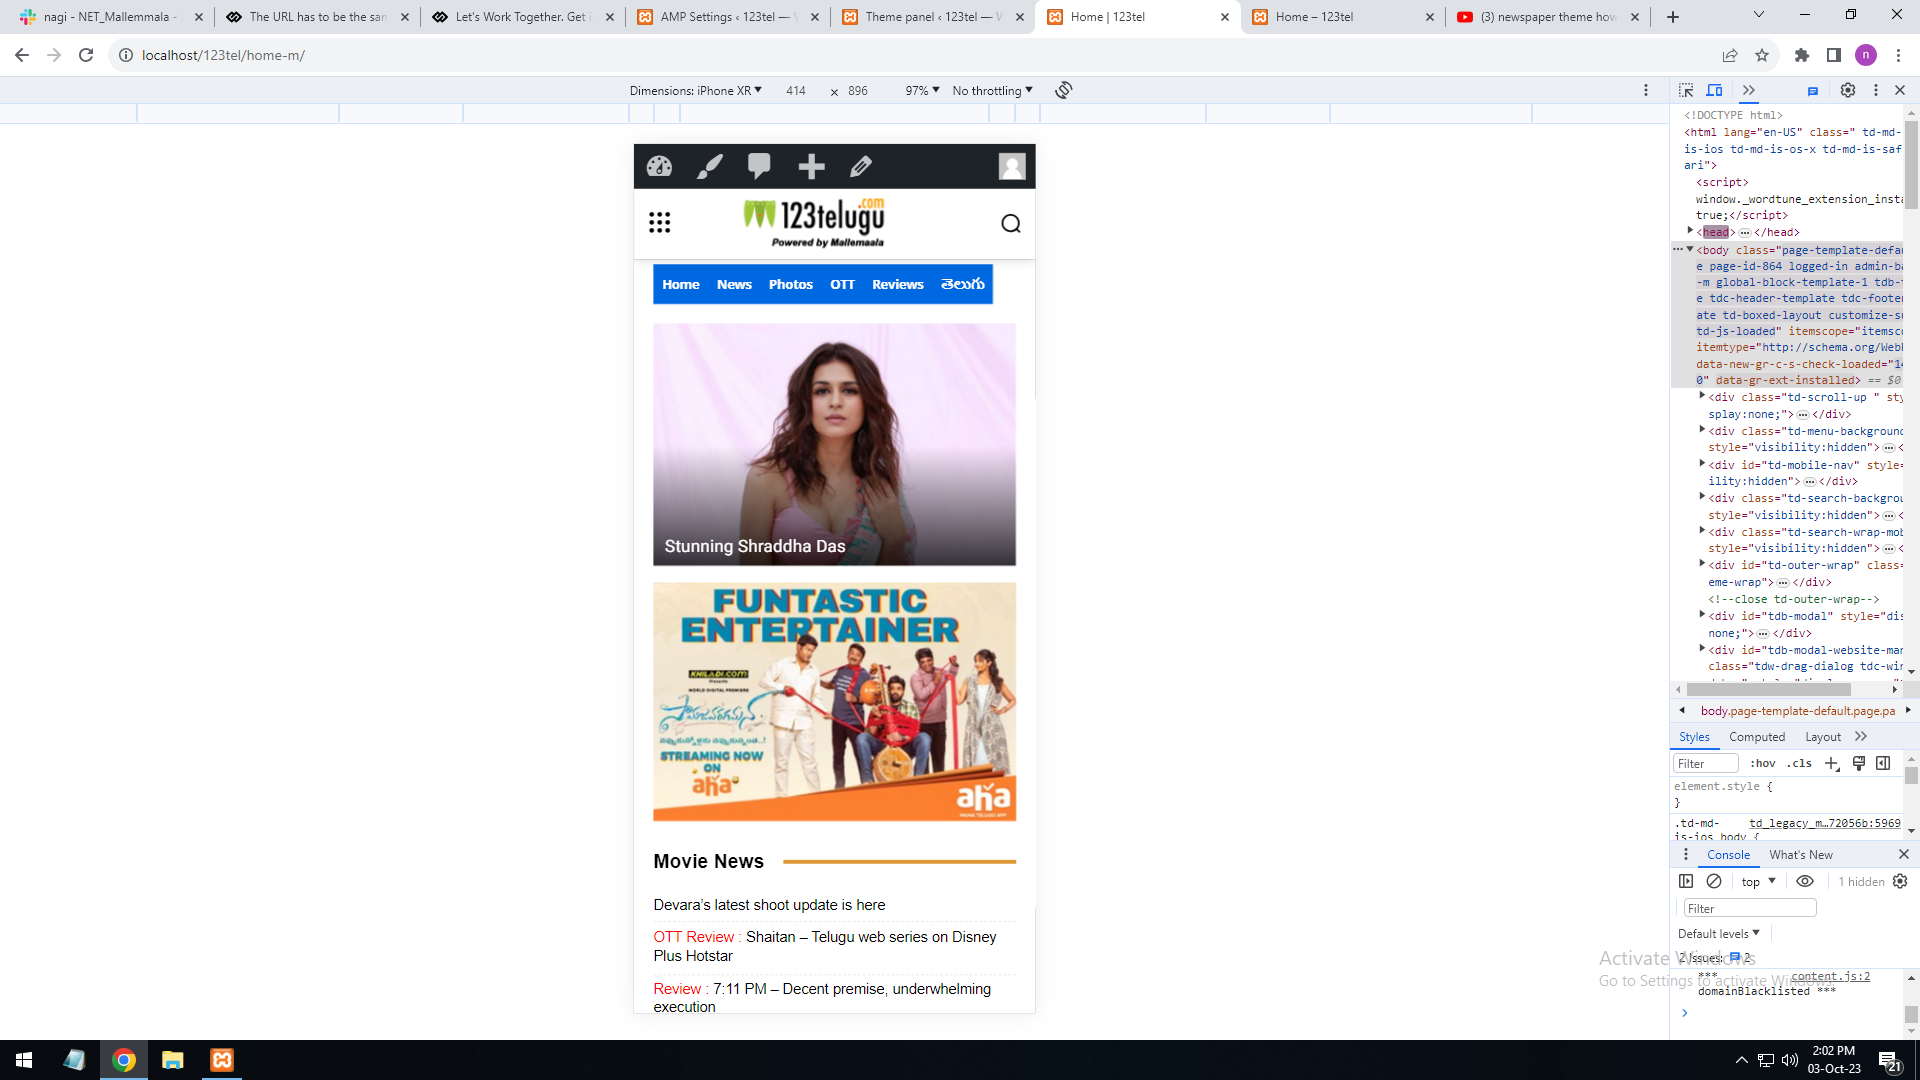Open the Chrome extensions puzzle icon
This screenshot has width=1920, height=1080.
coord(1802,55)
